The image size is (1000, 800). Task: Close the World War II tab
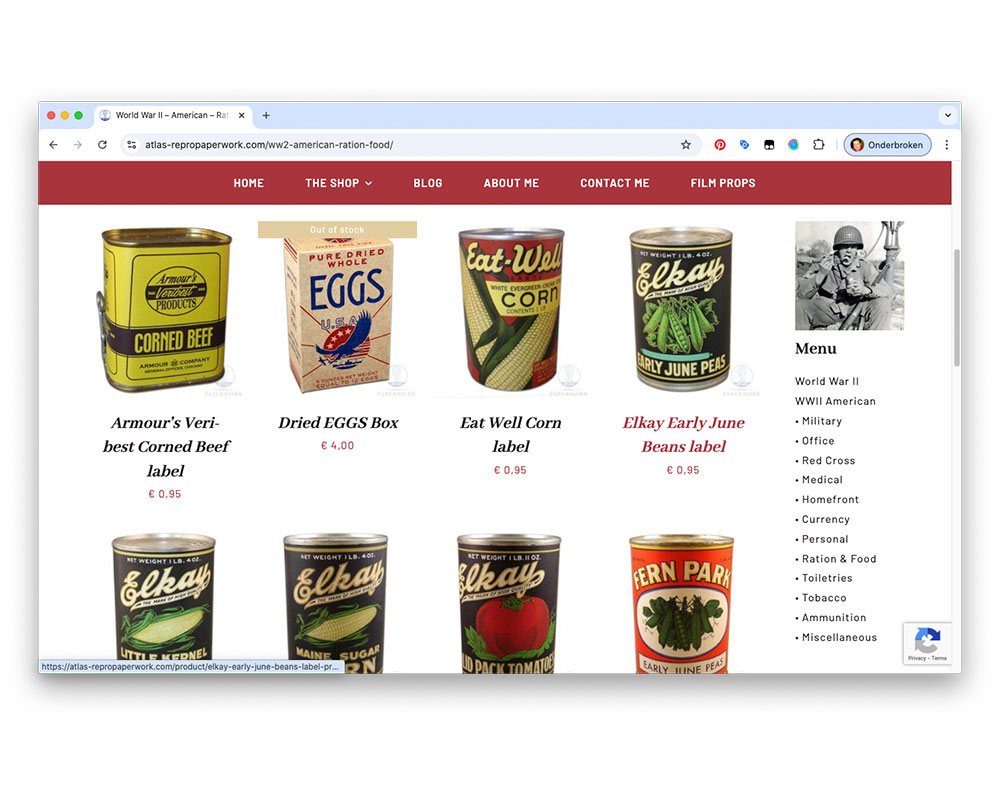(242, 115)
